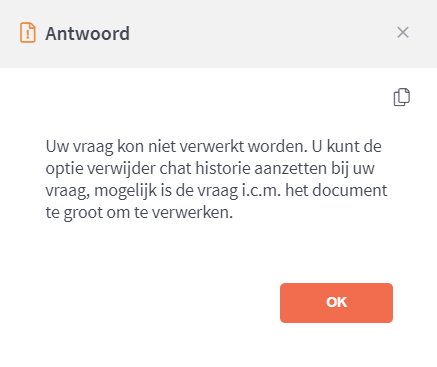Copy the answer text with the copy icon
437x367 pixels.
[x=402, y=97]
